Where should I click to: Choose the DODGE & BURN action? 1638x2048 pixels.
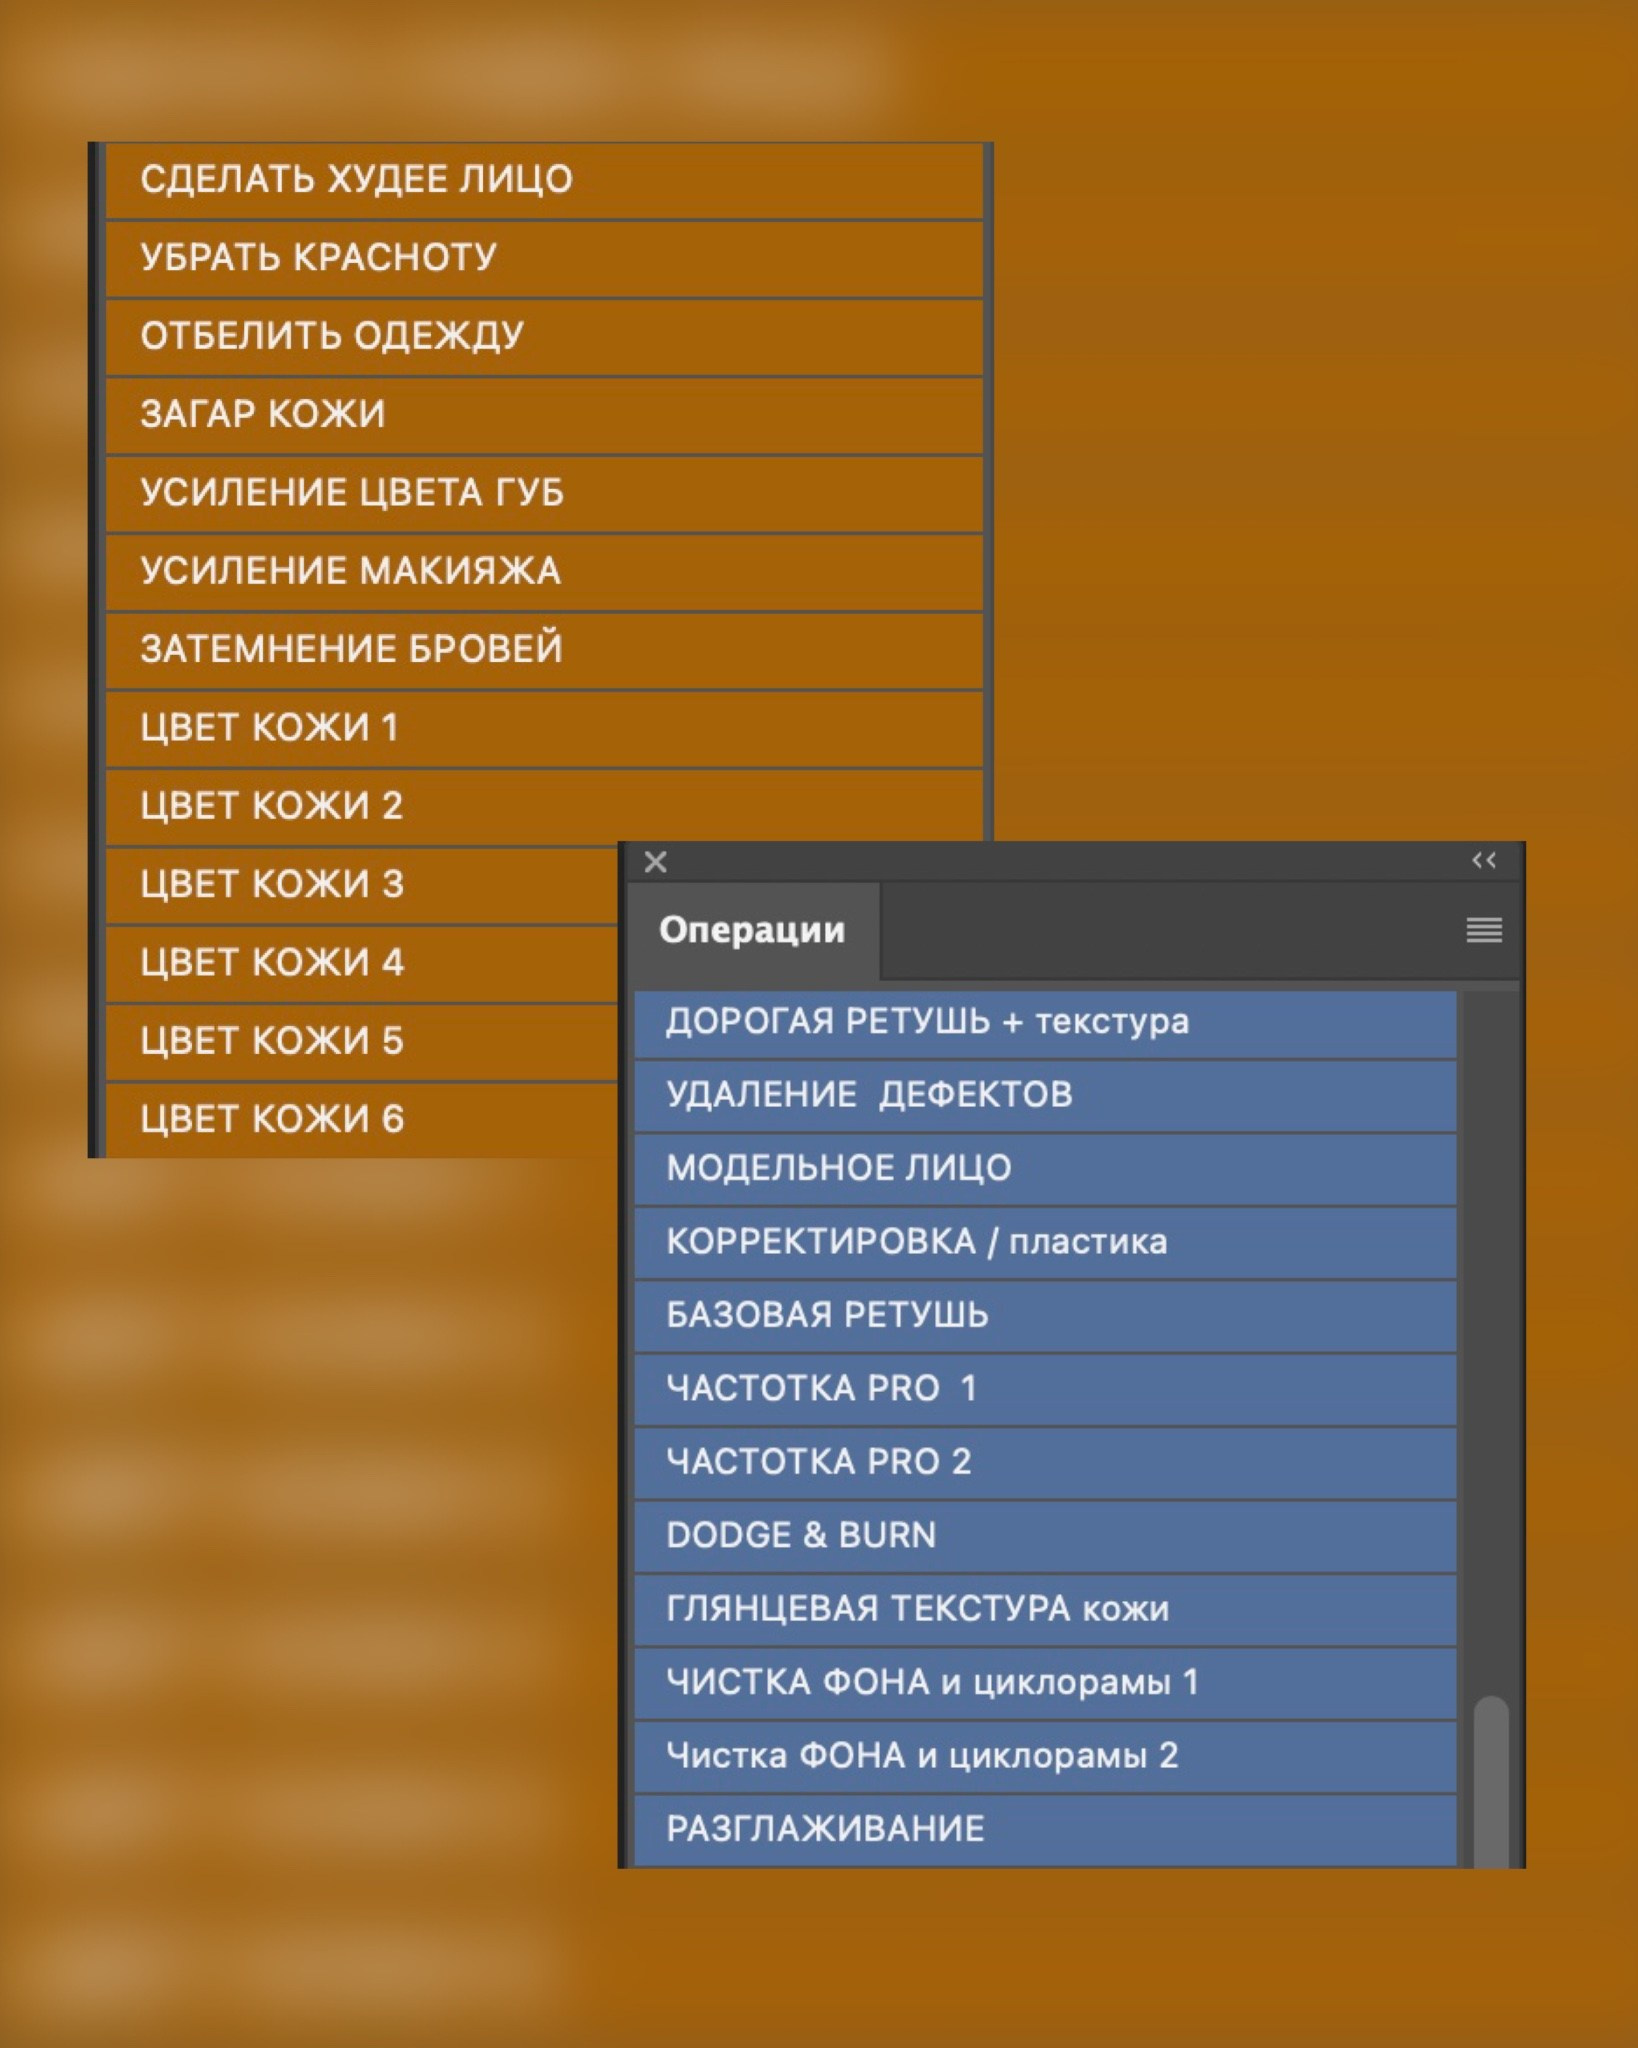1044,1536
